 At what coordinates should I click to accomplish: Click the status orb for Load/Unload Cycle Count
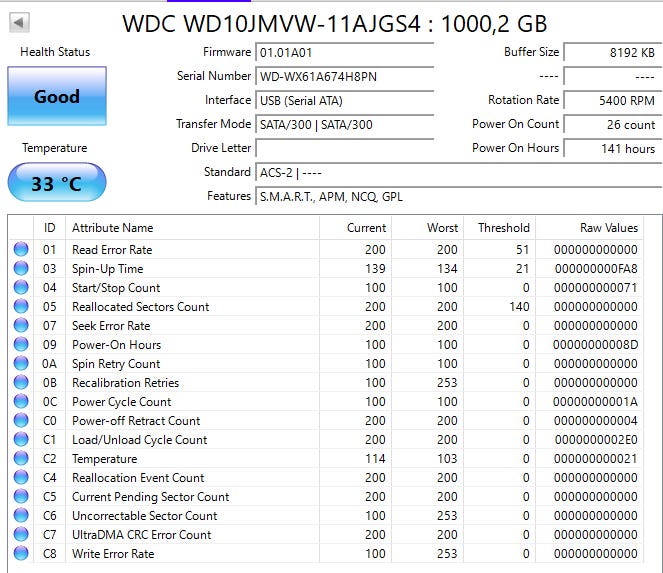[x=21, y=440]
